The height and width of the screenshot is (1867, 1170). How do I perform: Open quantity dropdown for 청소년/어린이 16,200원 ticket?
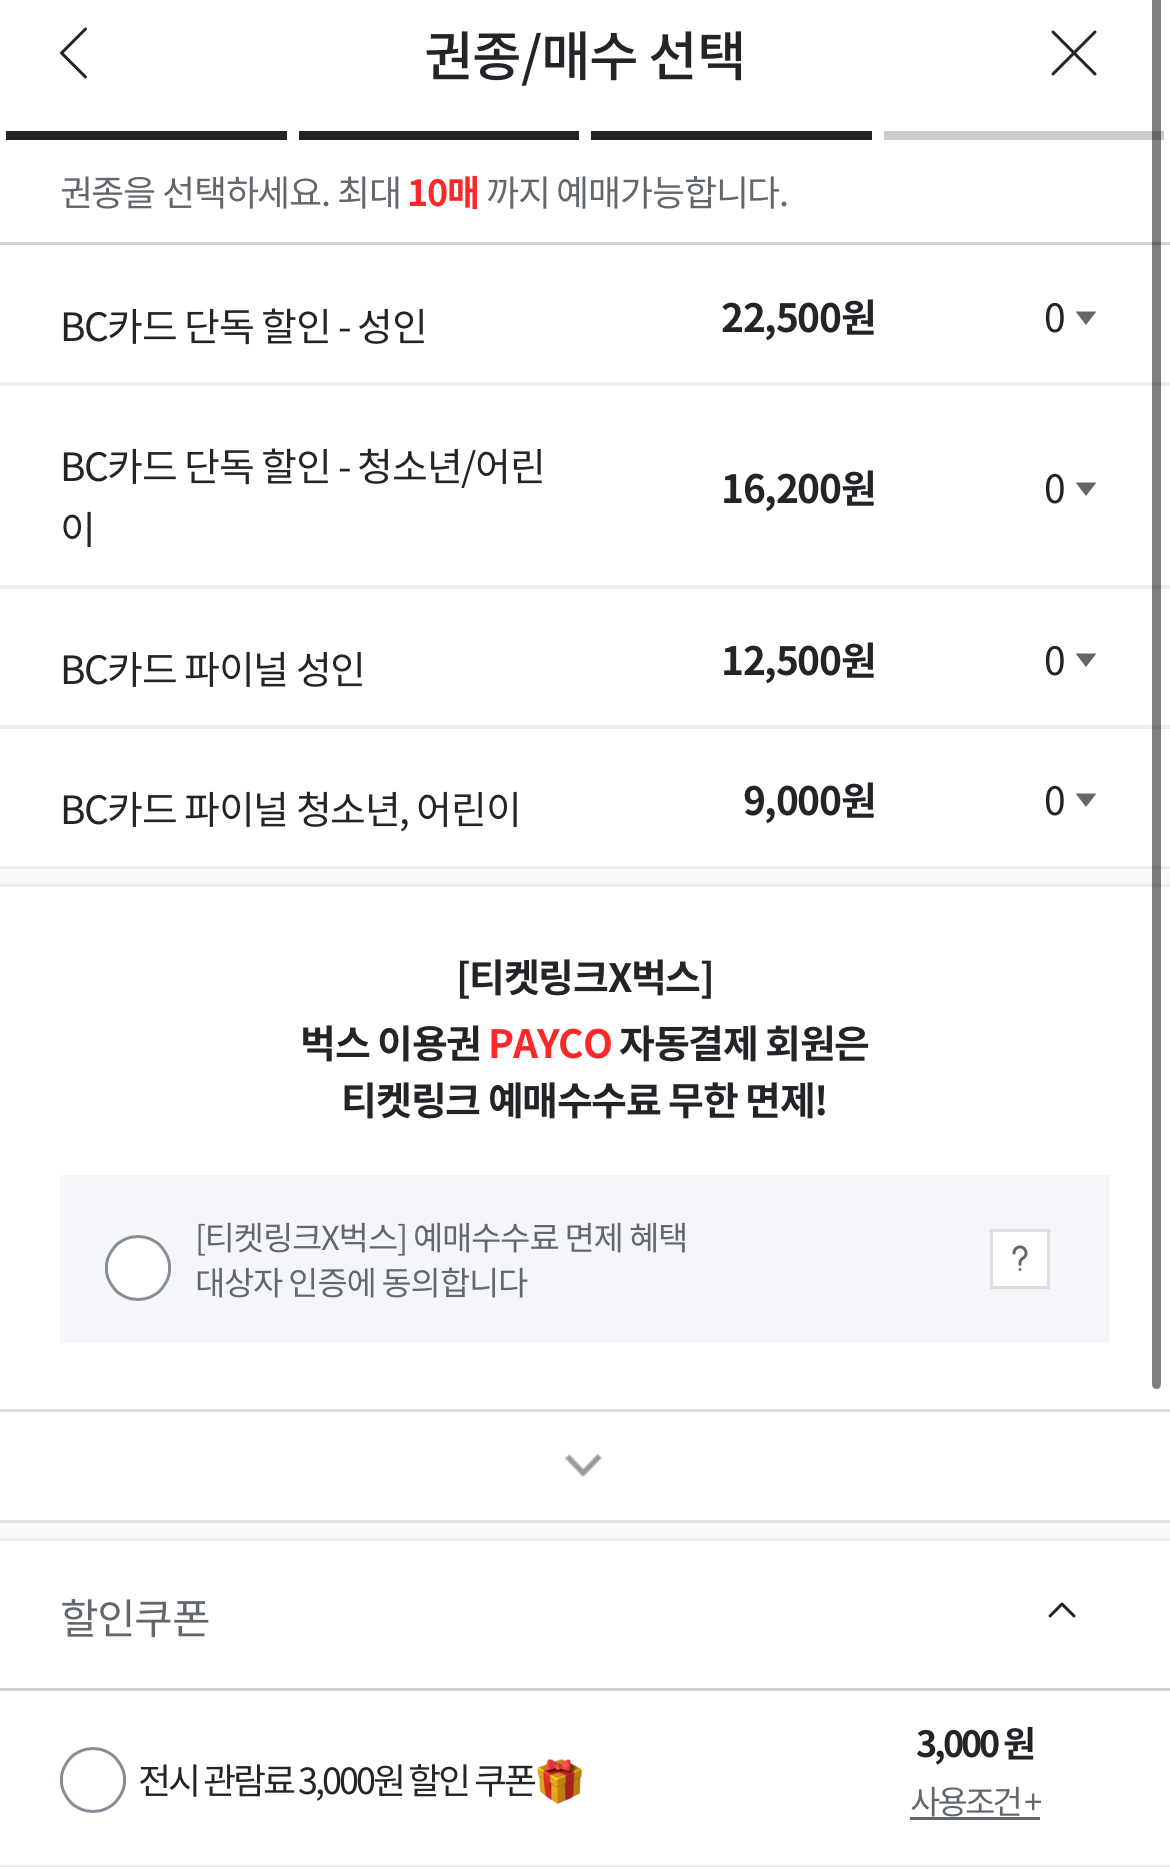tap(1069, 489)
